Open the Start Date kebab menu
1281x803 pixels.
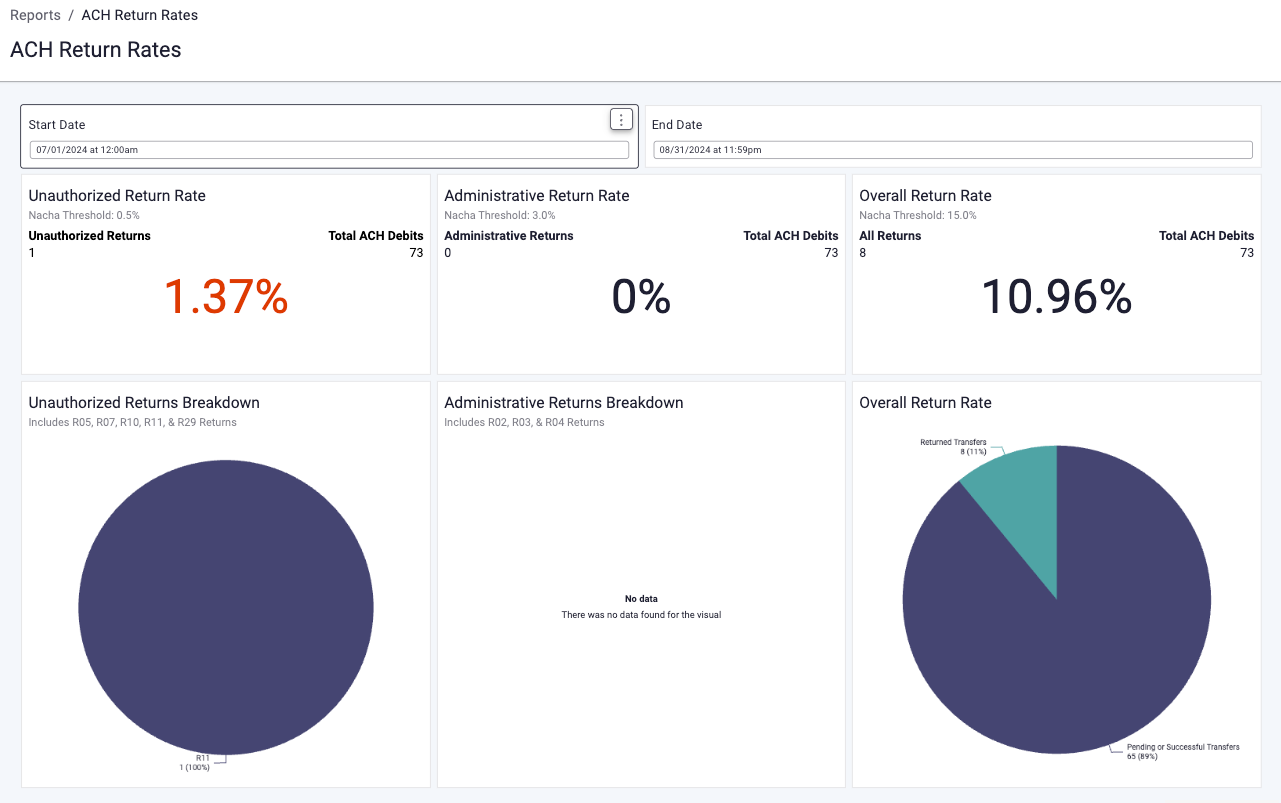(x=621, y=120)
